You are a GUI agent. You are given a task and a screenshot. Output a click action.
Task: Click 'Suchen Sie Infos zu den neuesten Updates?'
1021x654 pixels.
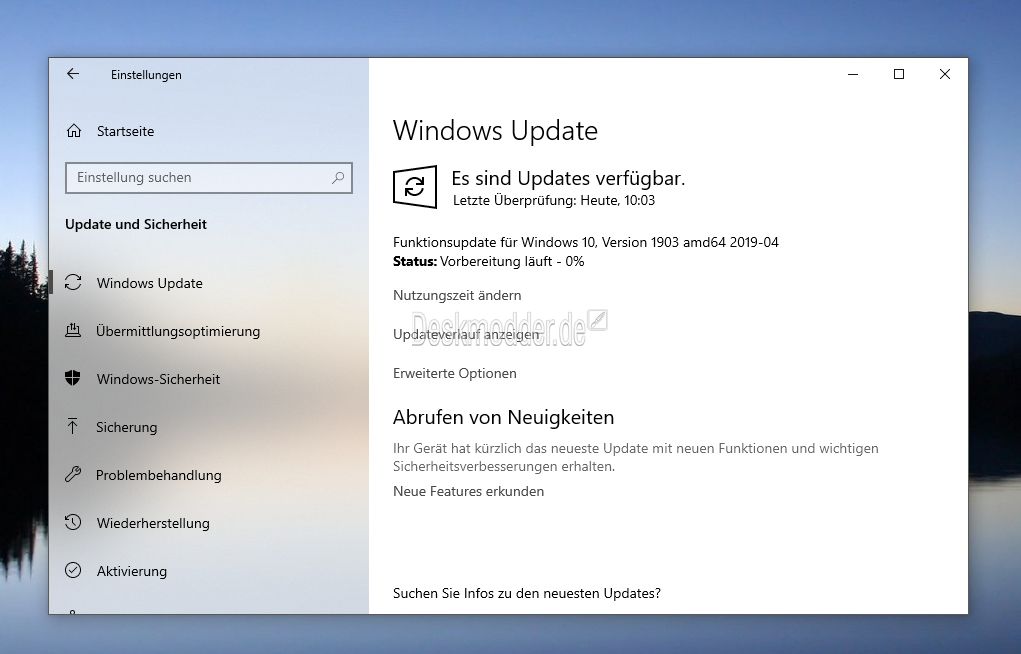point(526,593)
